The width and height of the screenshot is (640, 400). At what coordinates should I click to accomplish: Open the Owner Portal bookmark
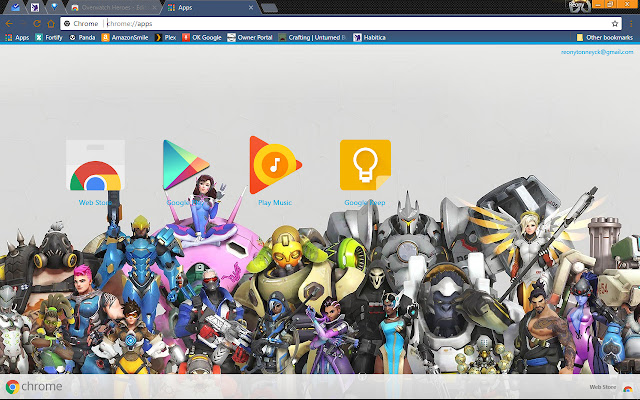click(250, 38)
